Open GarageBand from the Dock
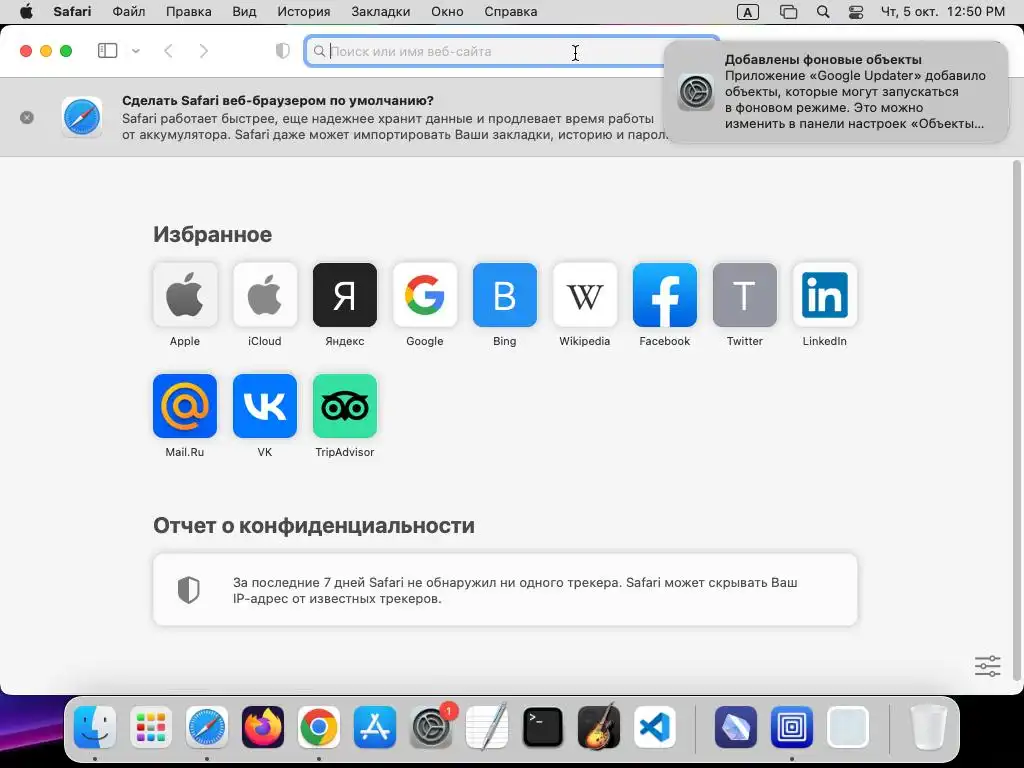This screenshot has width=1024, height=768. point(599,727)
